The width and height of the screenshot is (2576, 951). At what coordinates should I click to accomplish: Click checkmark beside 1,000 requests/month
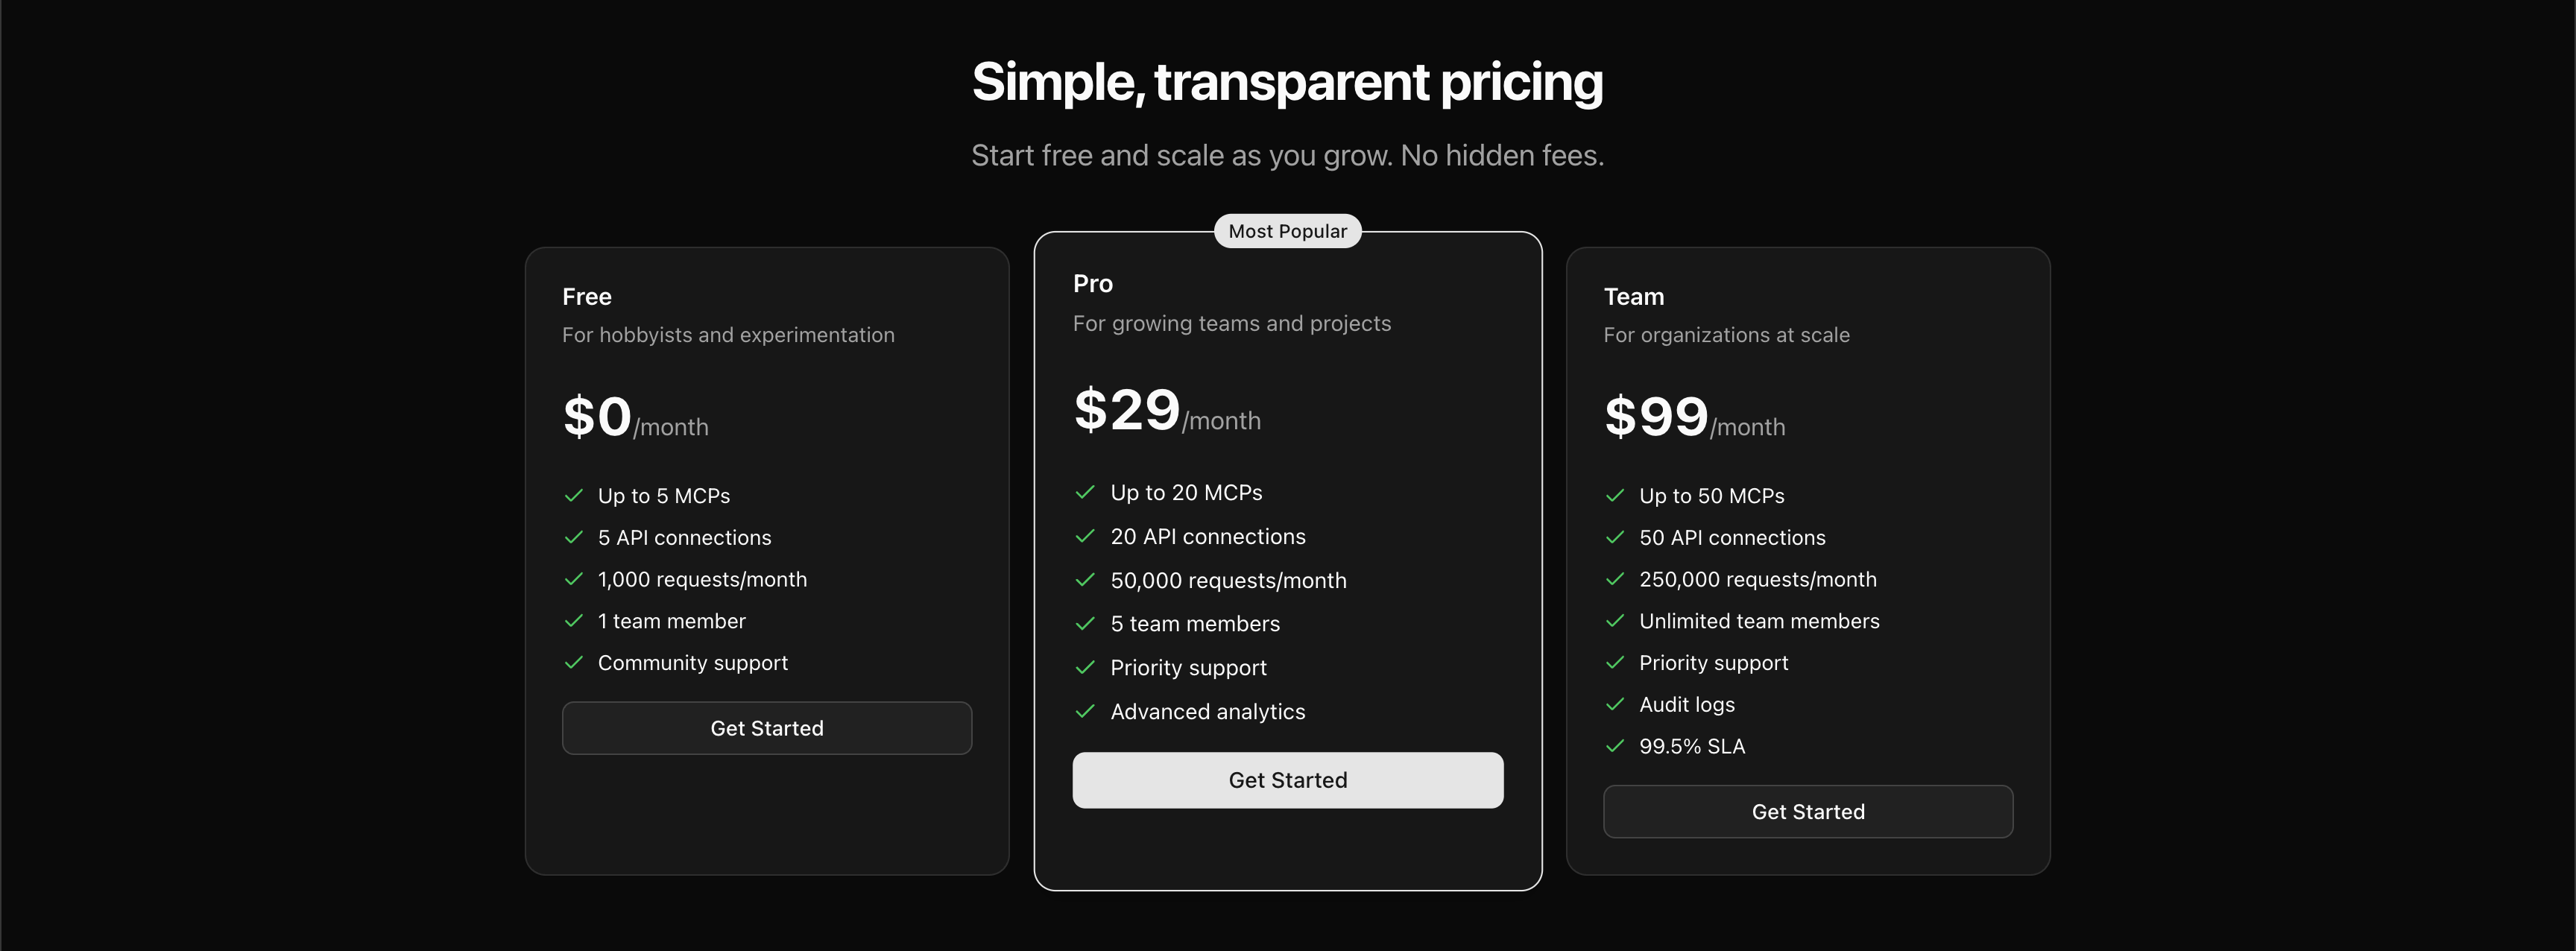(574, 579)
